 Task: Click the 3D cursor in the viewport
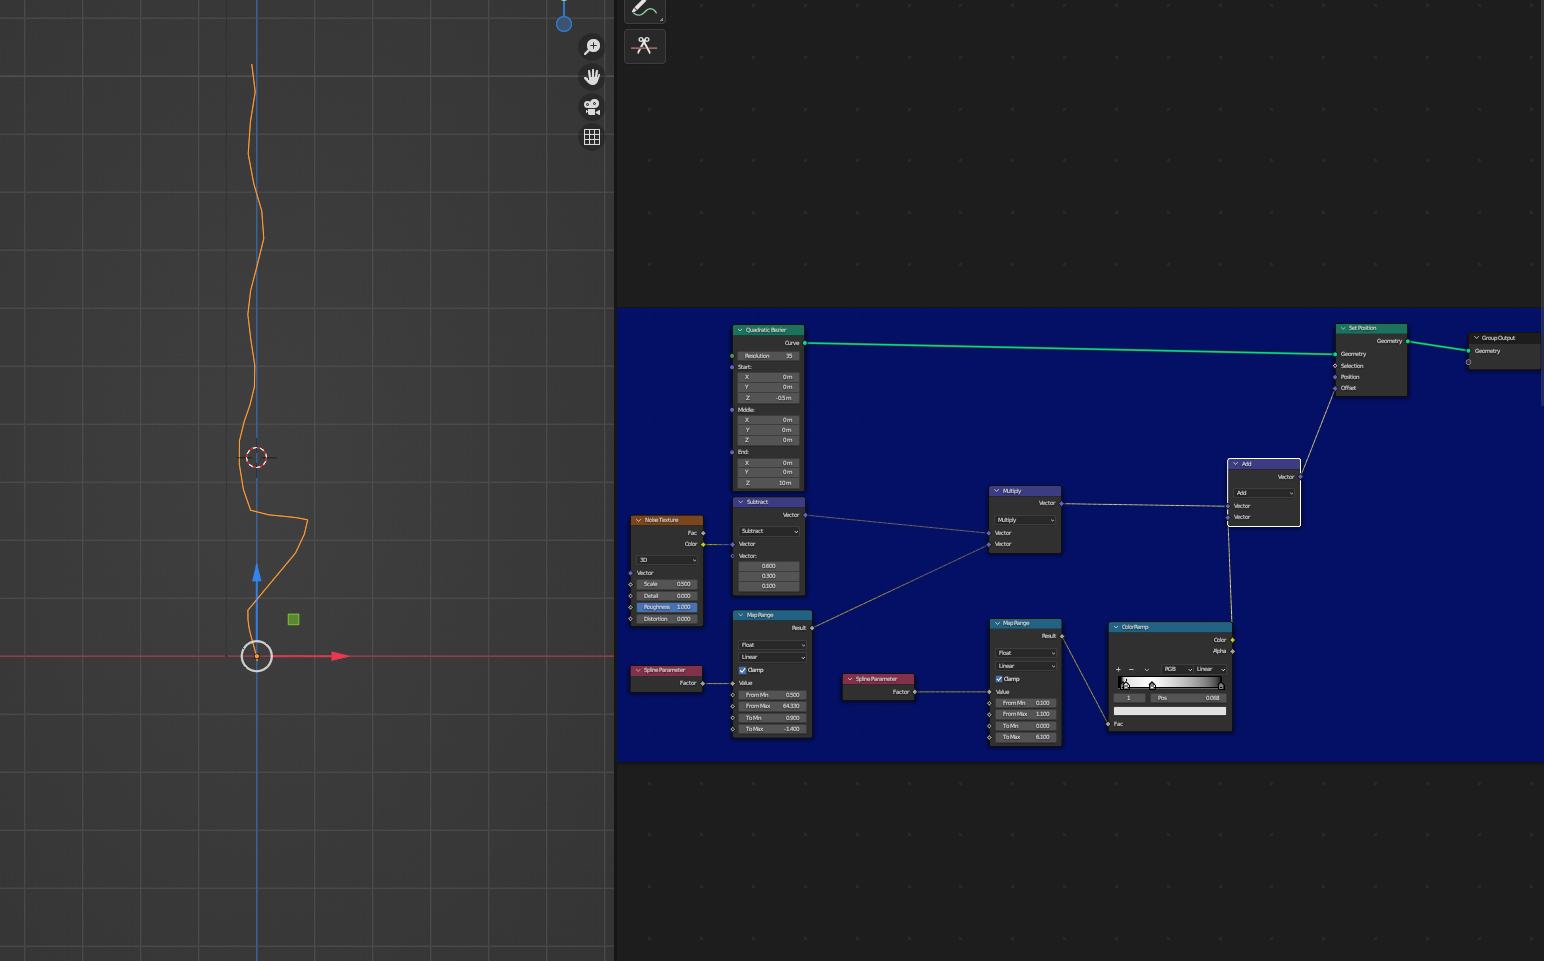click(256, 457)
